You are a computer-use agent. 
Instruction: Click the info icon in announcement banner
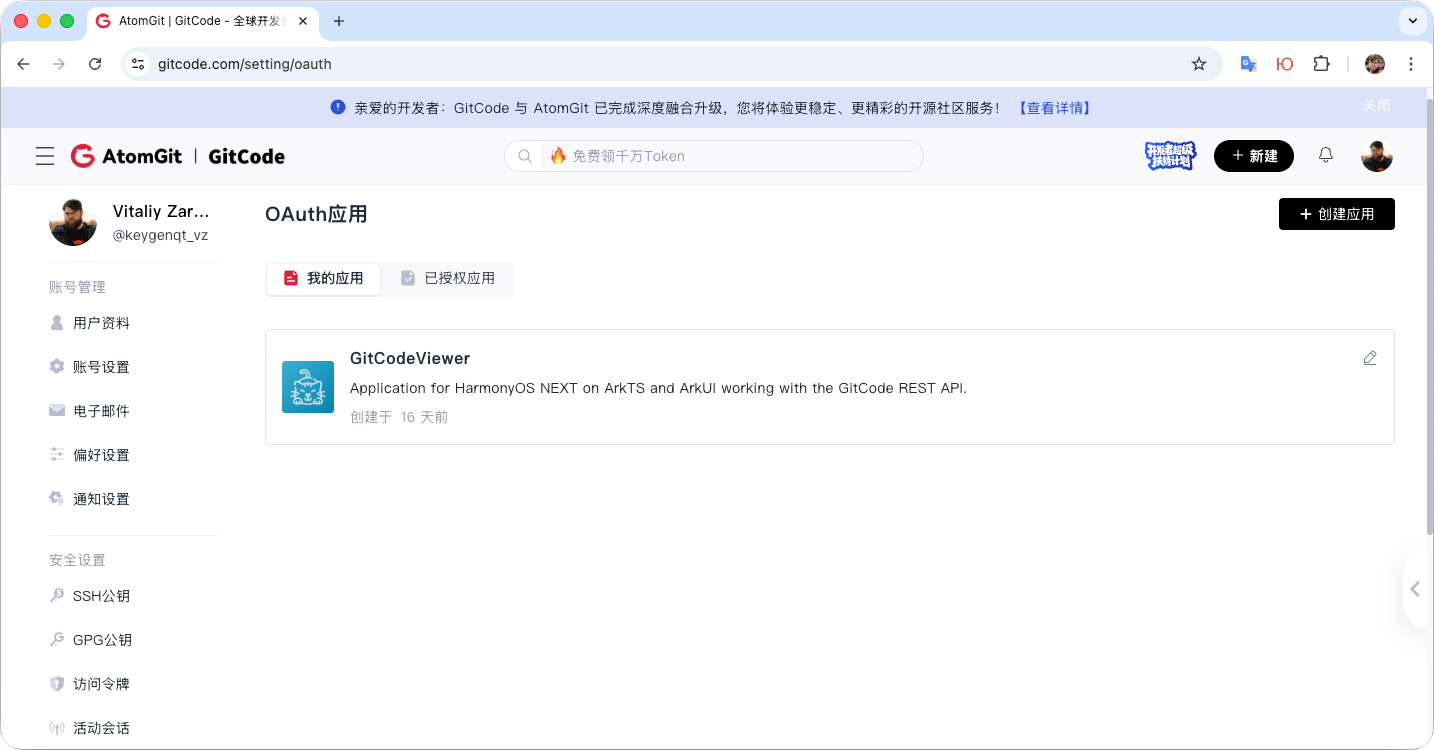point(338,107)
